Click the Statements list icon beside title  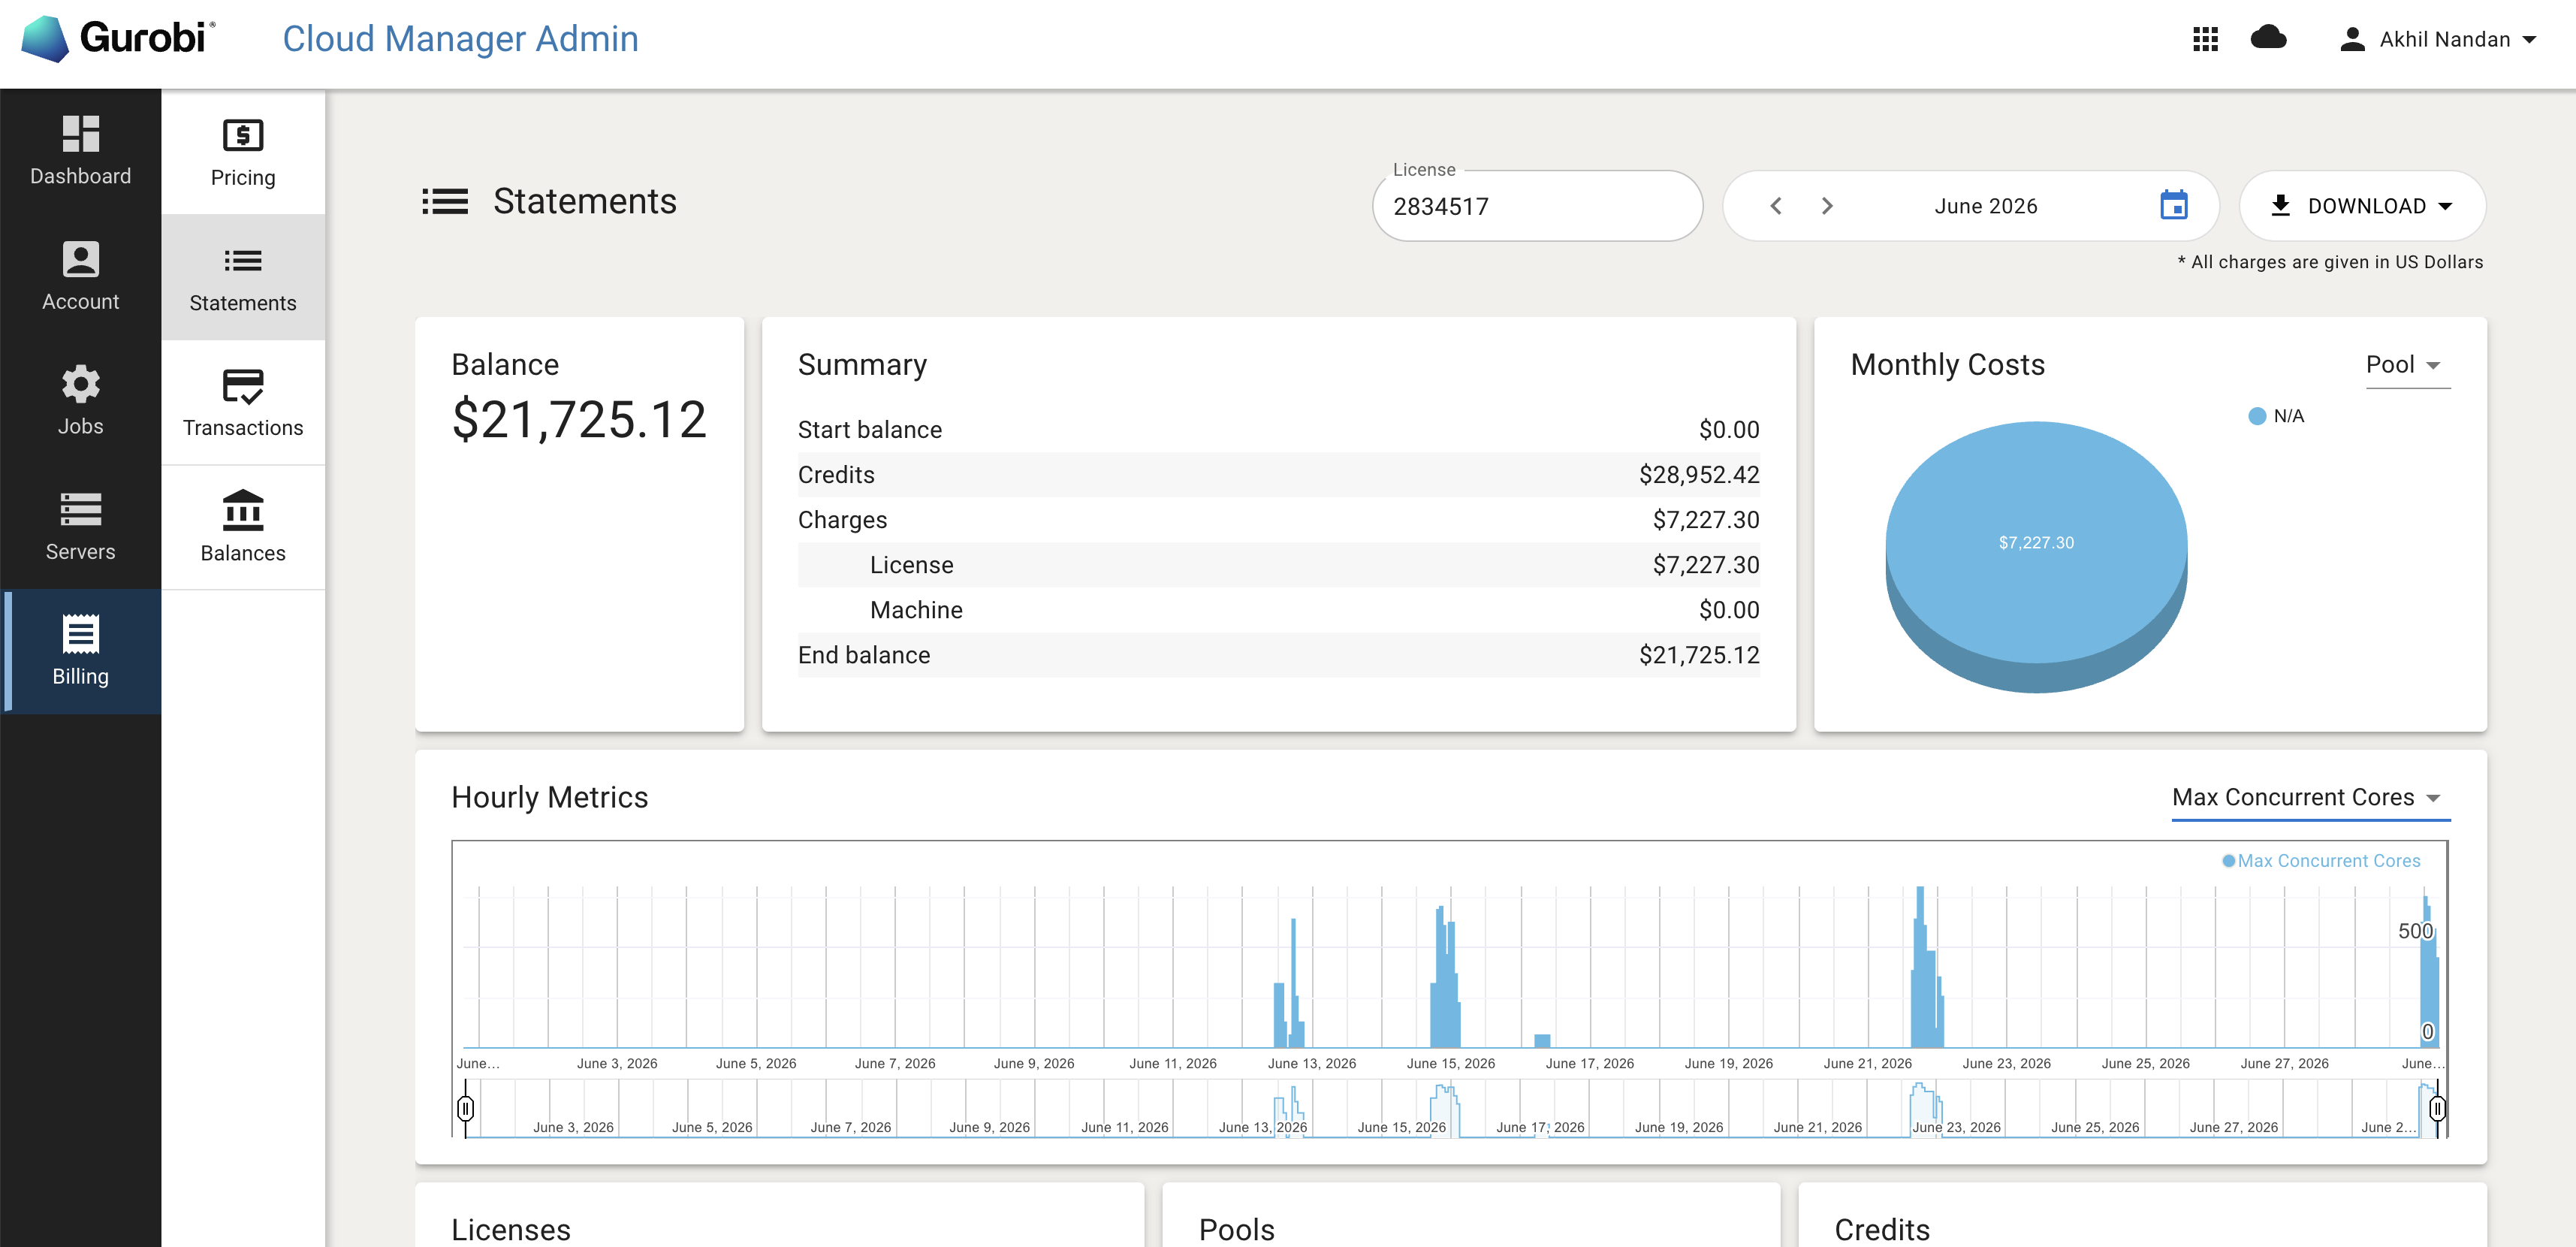(x=445, y=202)
